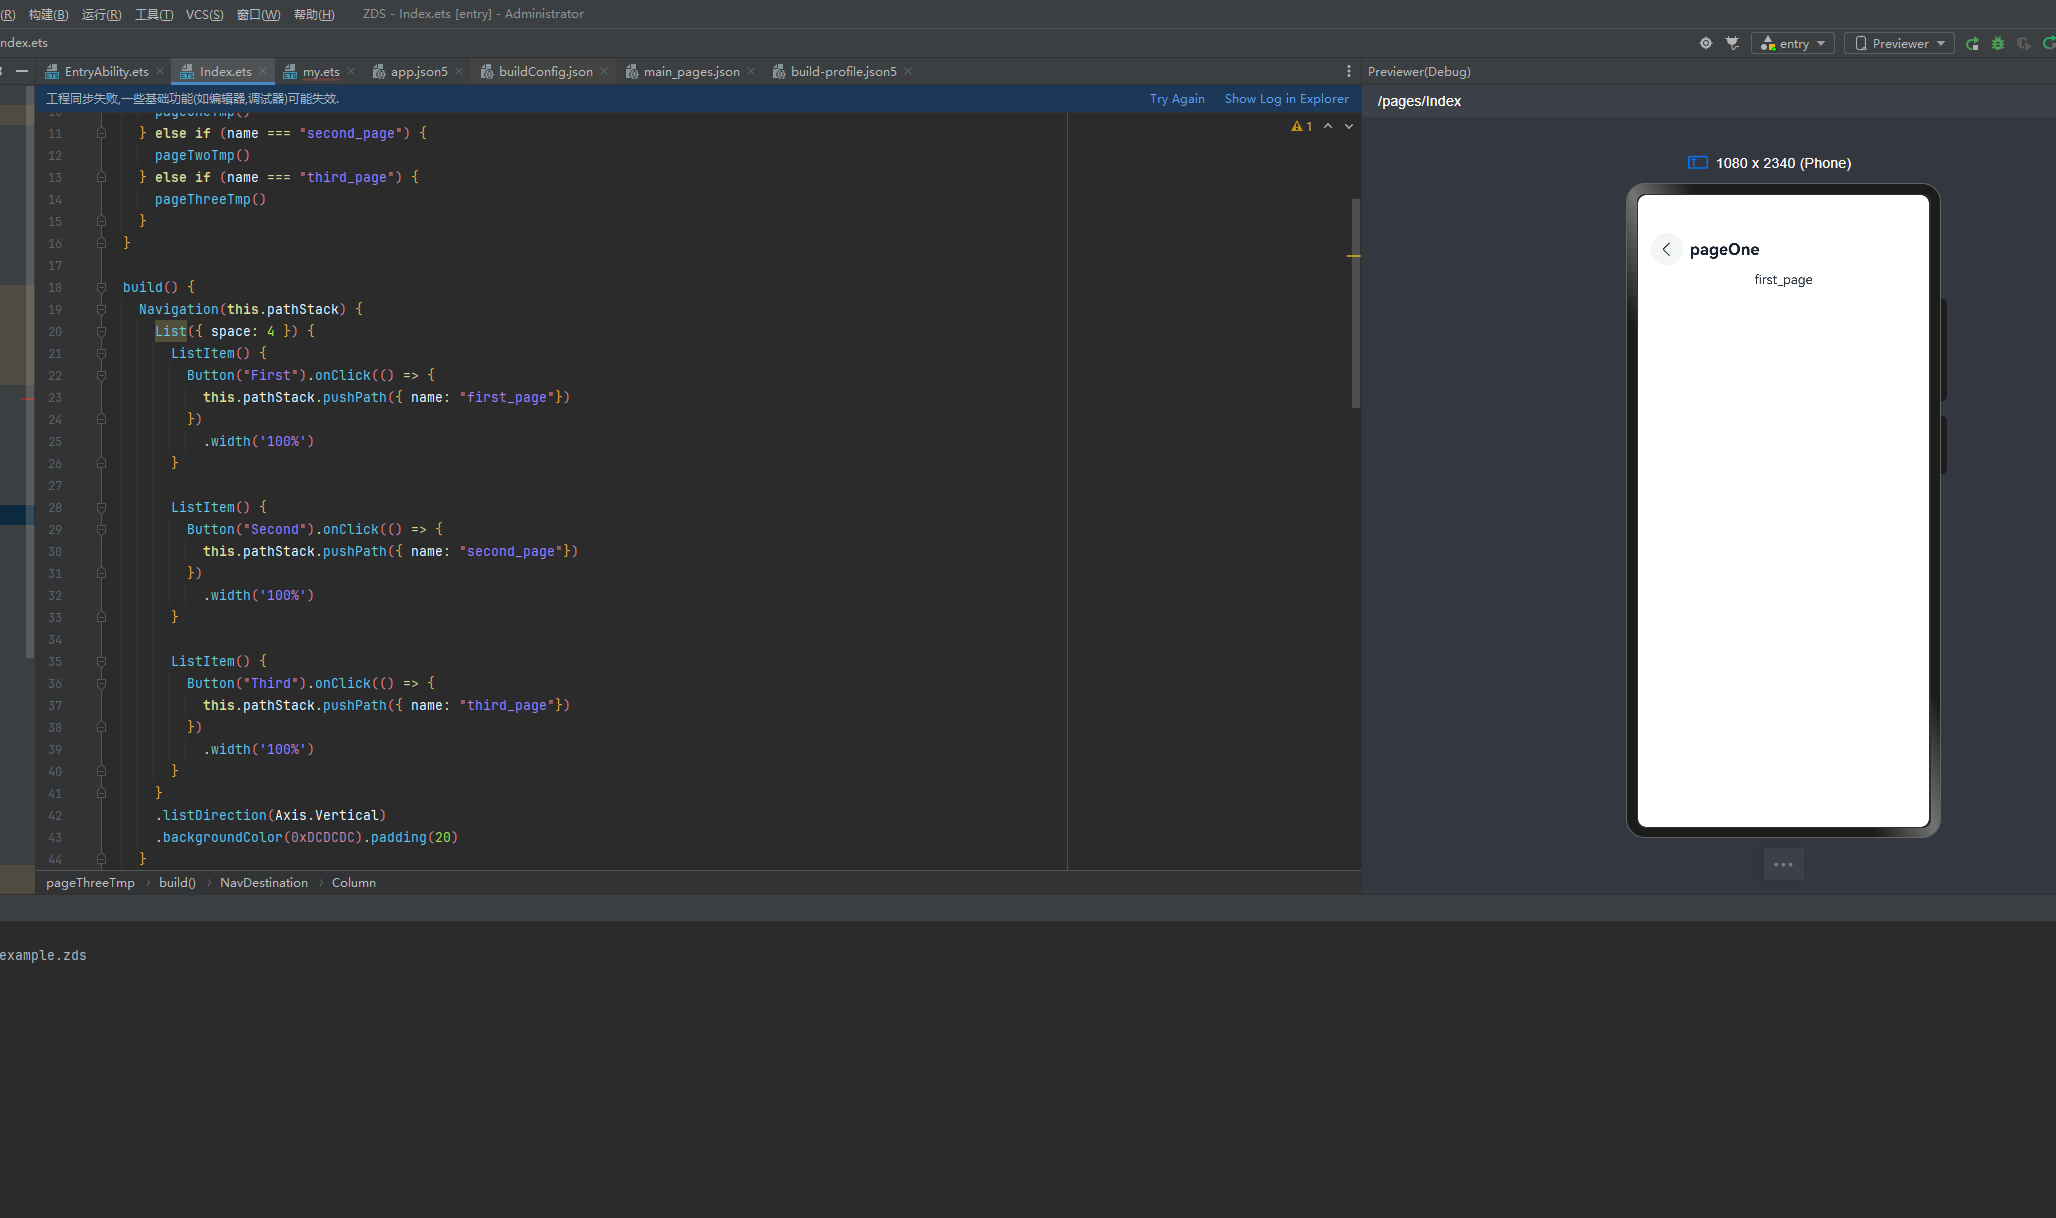This screenshot has width=2056, height=1218.
Task: Open the entry module dropdown
Action: (x=1794, y=43)
